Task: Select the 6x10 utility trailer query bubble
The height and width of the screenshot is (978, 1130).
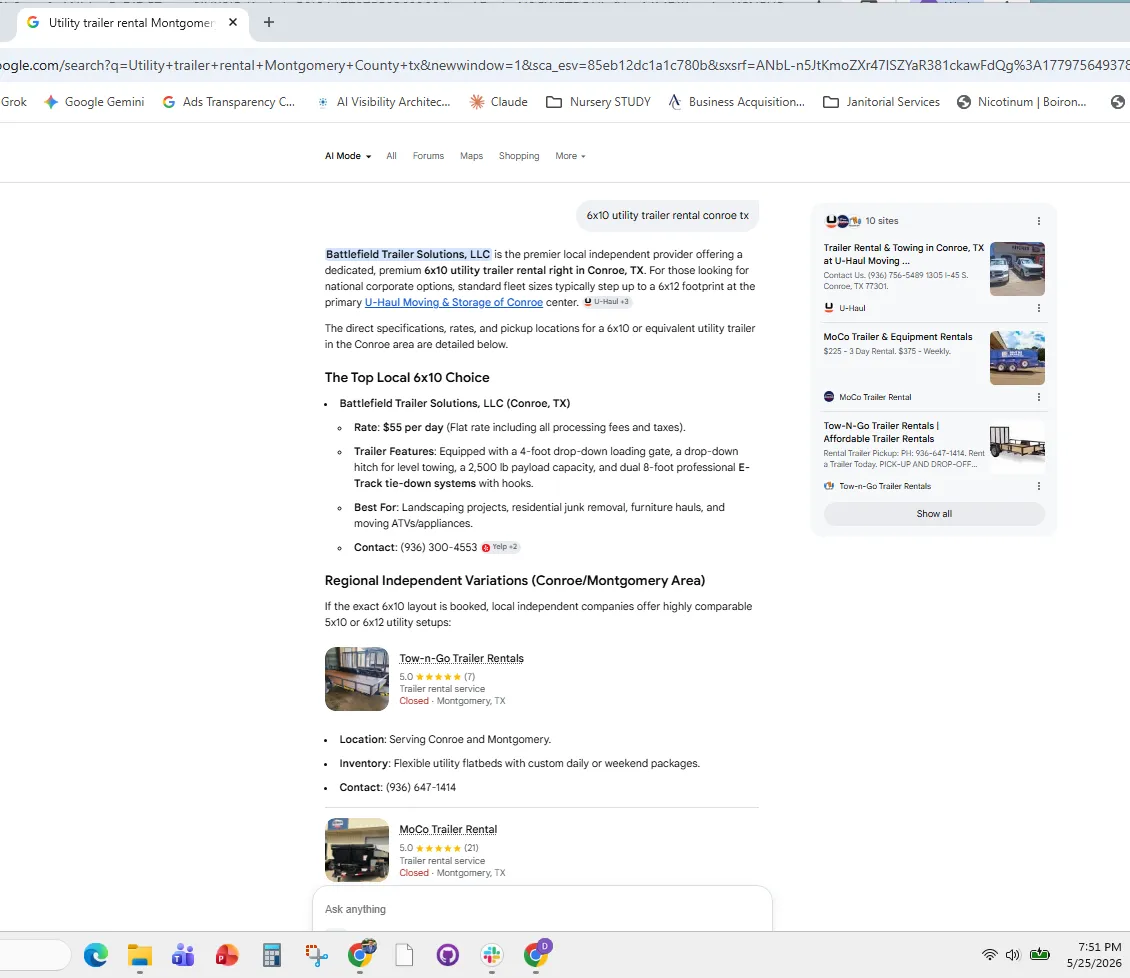Action: pos(667,215)
